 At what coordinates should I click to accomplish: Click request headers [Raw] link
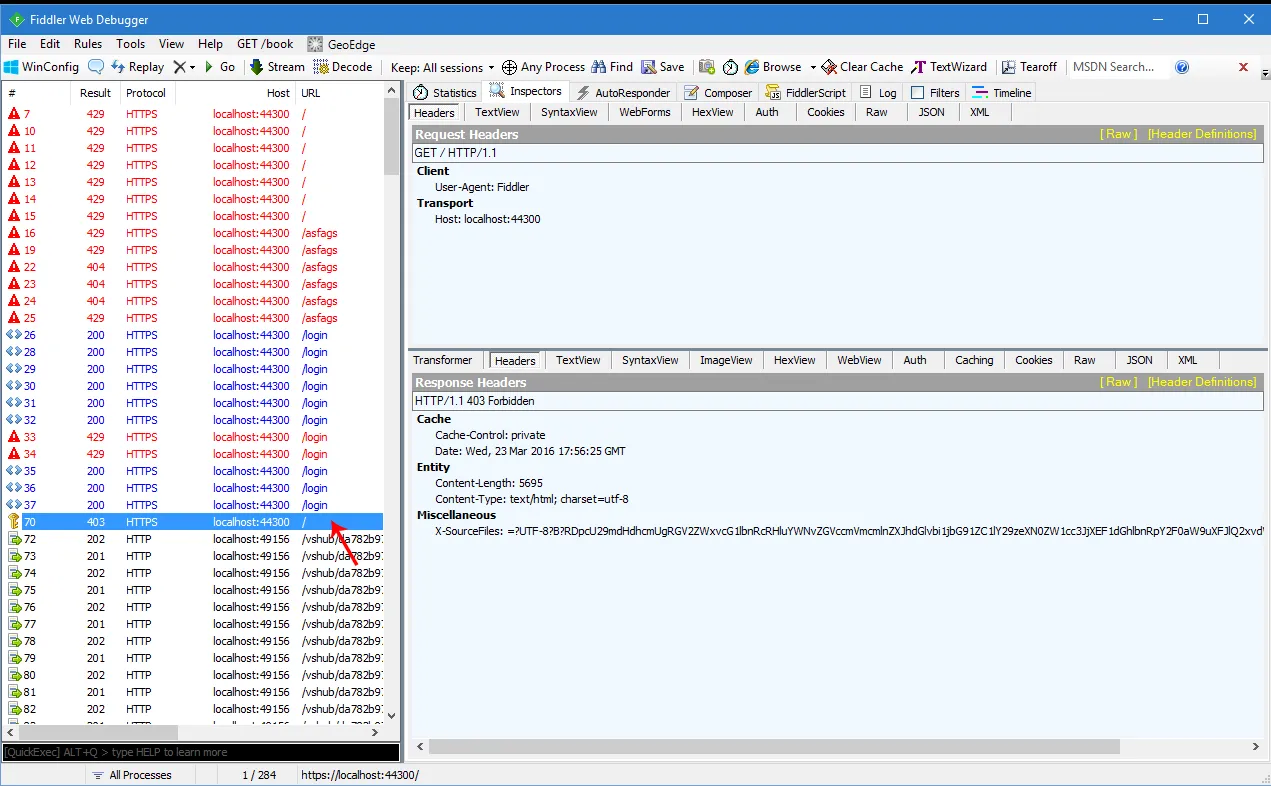click(x=1118, y=134)
